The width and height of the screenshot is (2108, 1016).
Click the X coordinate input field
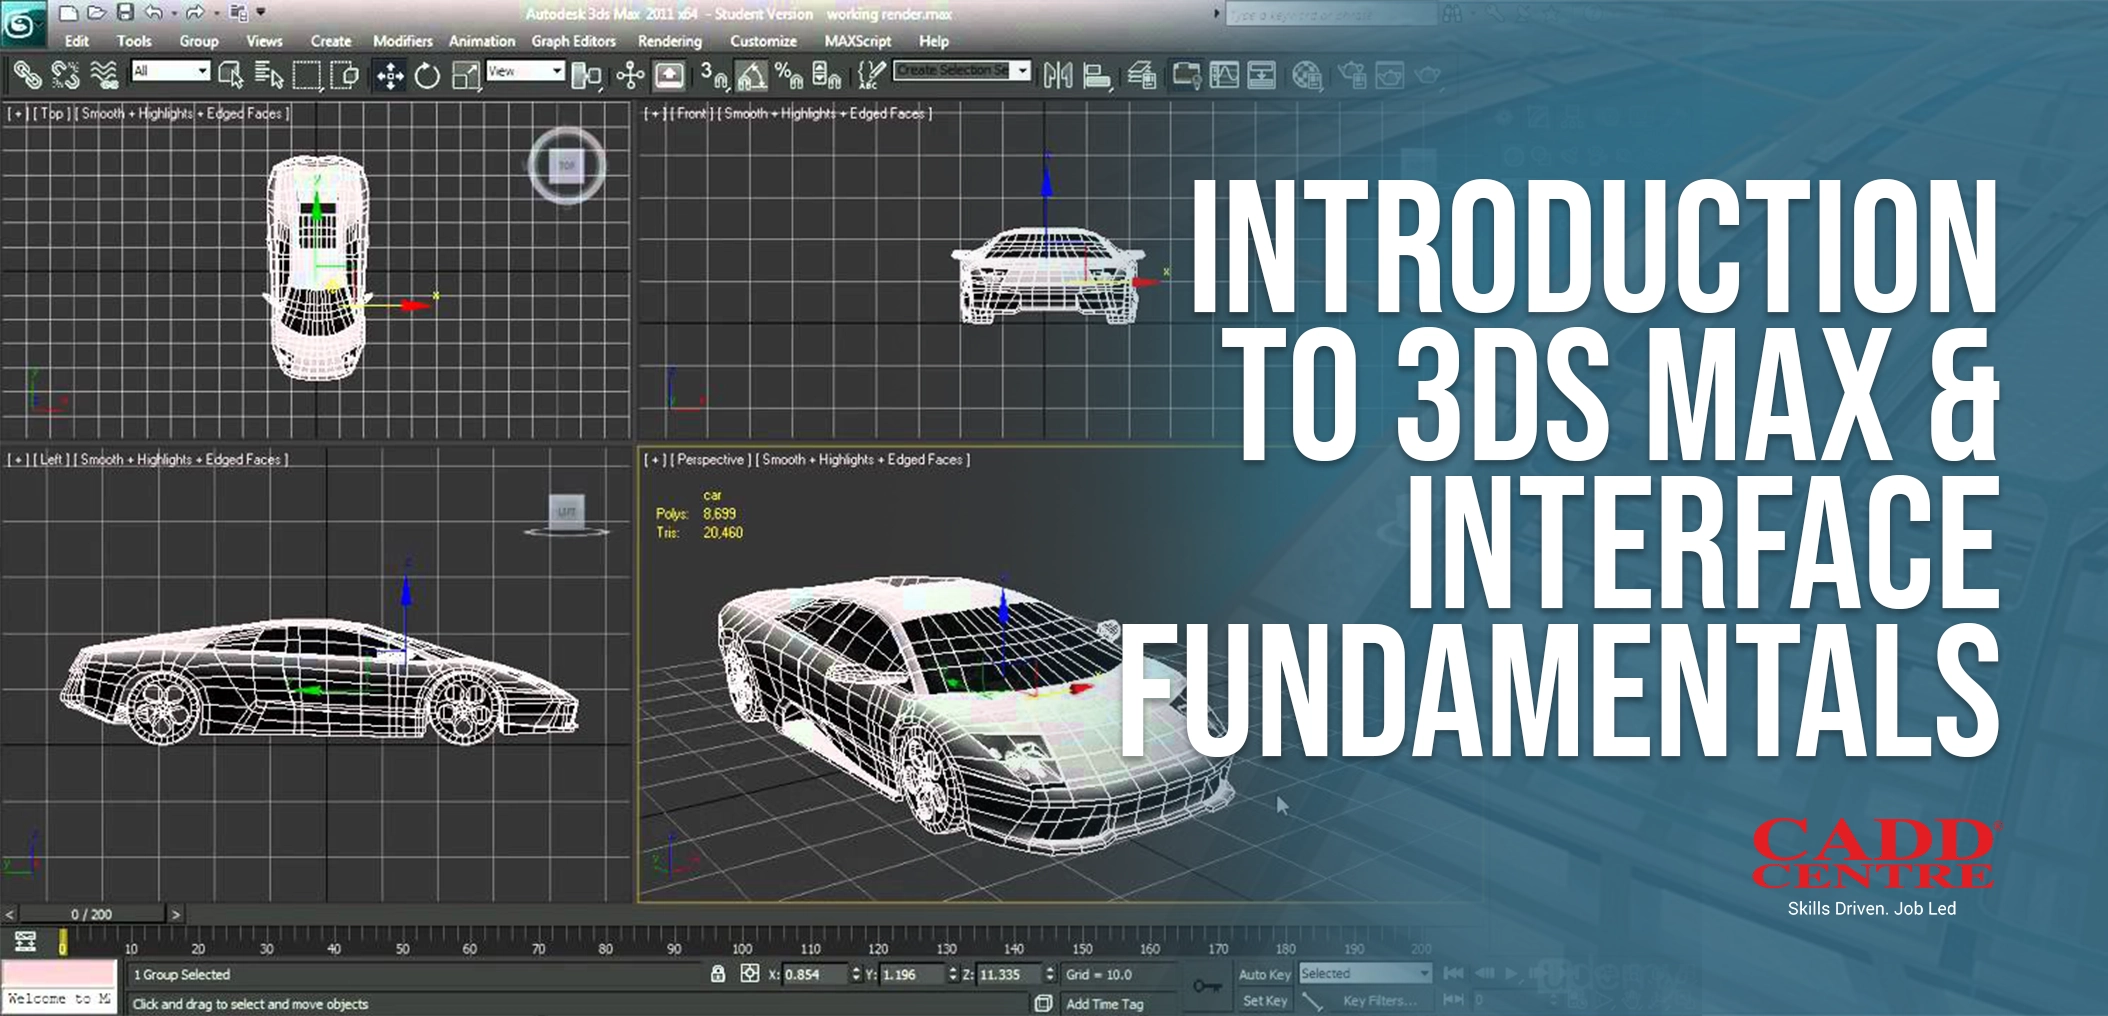click(813, 974)
